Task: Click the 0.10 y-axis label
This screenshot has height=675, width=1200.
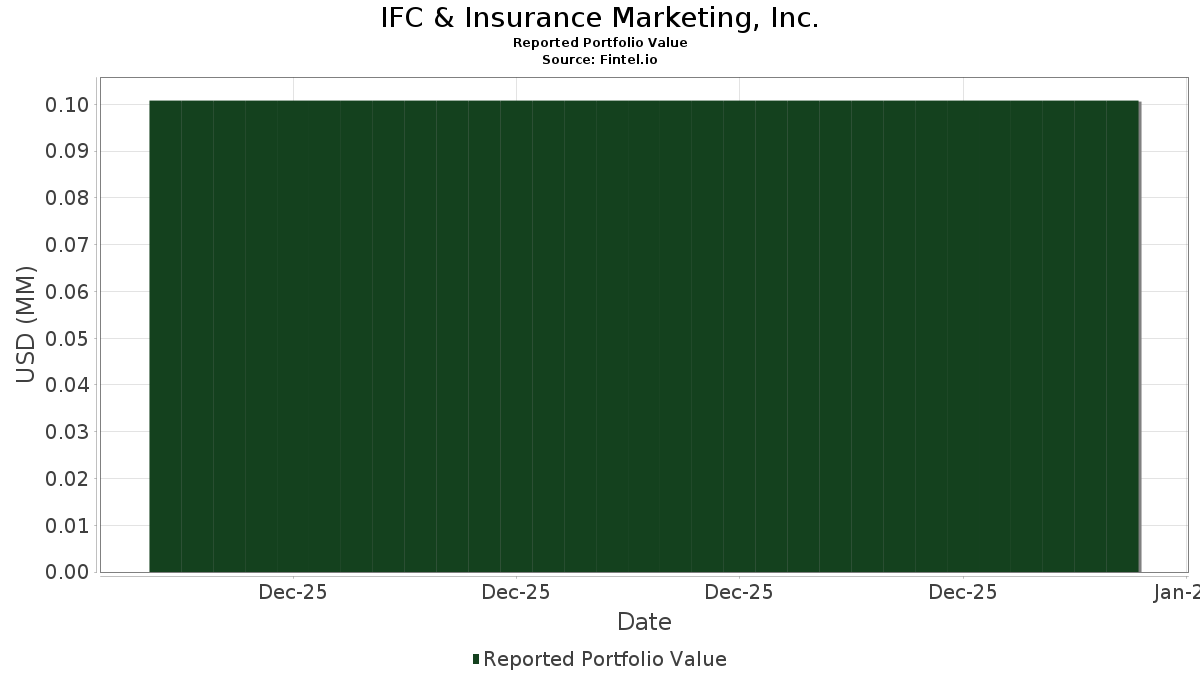Action: click(67, 105)
